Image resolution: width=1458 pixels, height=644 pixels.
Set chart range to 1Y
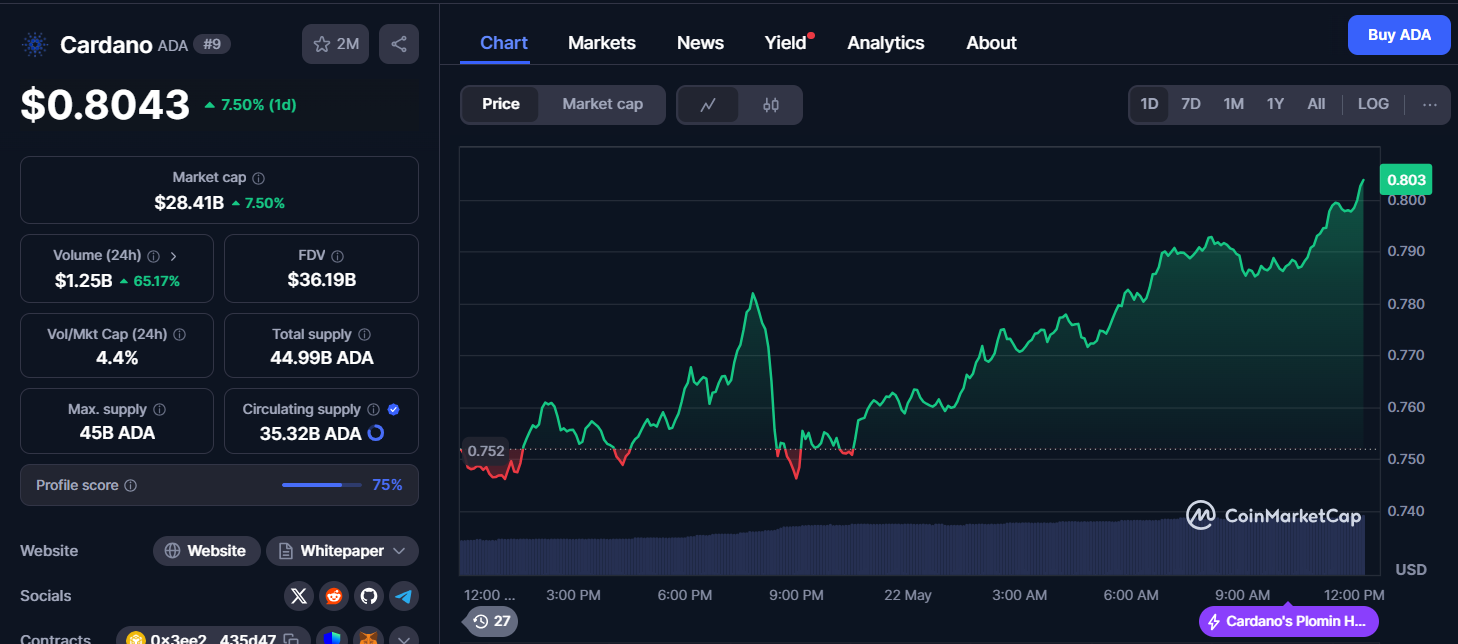1275,104
